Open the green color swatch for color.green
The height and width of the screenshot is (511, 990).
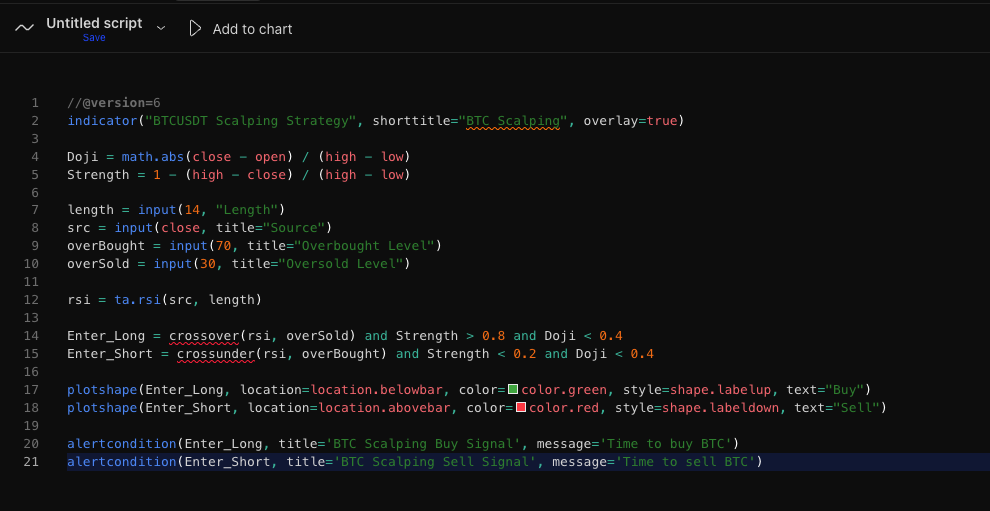tap(513, 390)
